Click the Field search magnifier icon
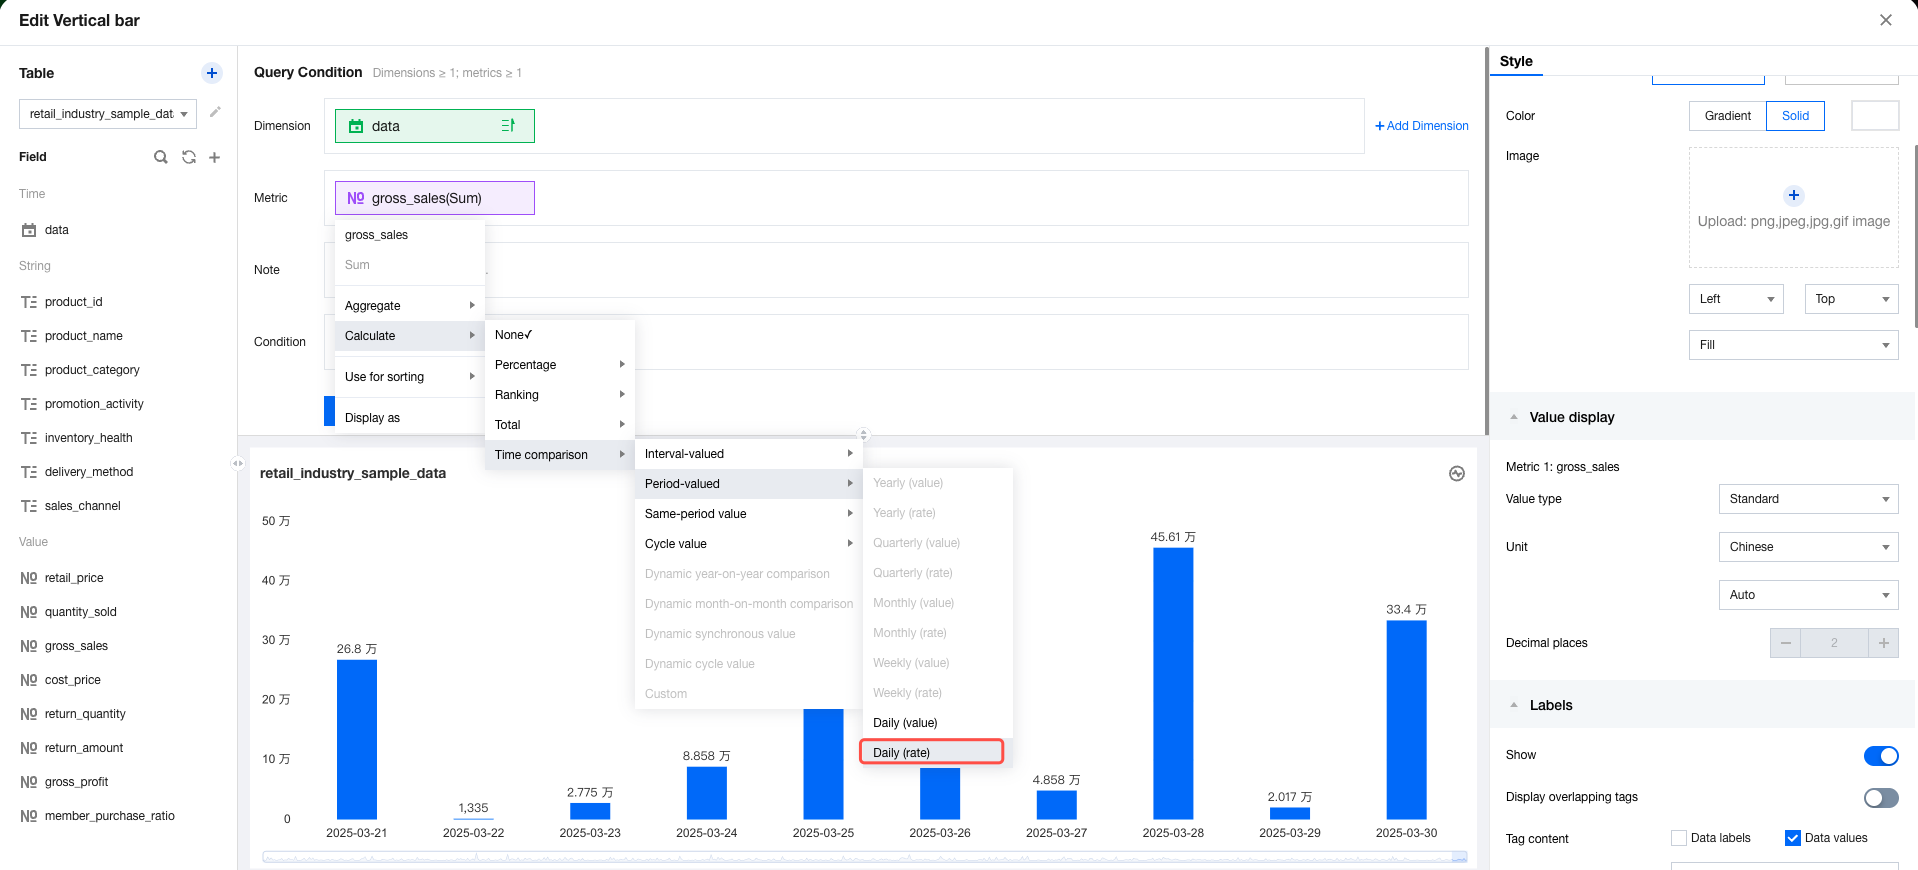1918x870 pixels. [x=160, y=157]
